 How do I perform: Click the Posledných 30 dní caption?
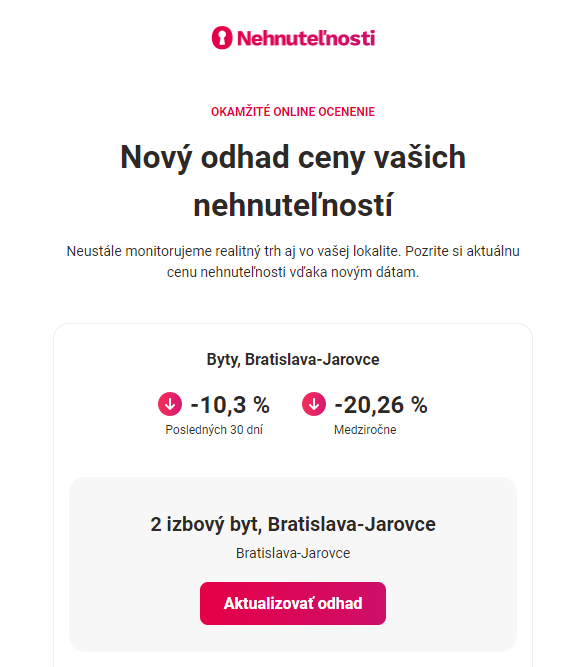[x=214, y=430]
